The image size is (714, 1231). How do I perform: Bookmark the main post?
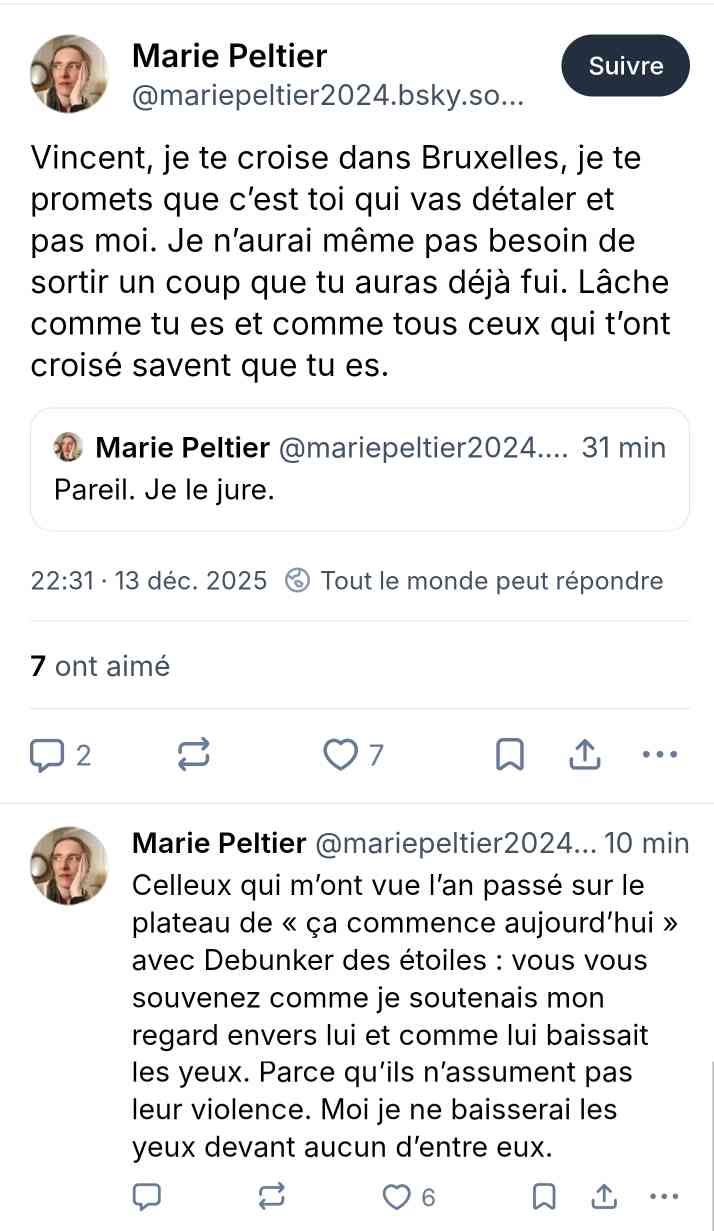510,755
